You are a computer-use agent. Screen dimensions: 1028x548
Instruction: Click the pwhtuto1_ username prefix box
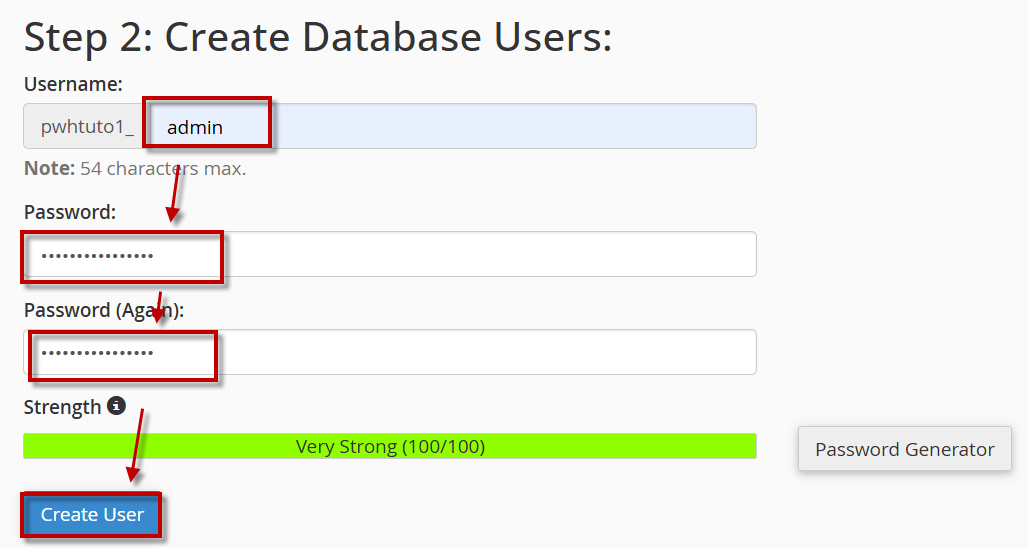pos(87,127)
